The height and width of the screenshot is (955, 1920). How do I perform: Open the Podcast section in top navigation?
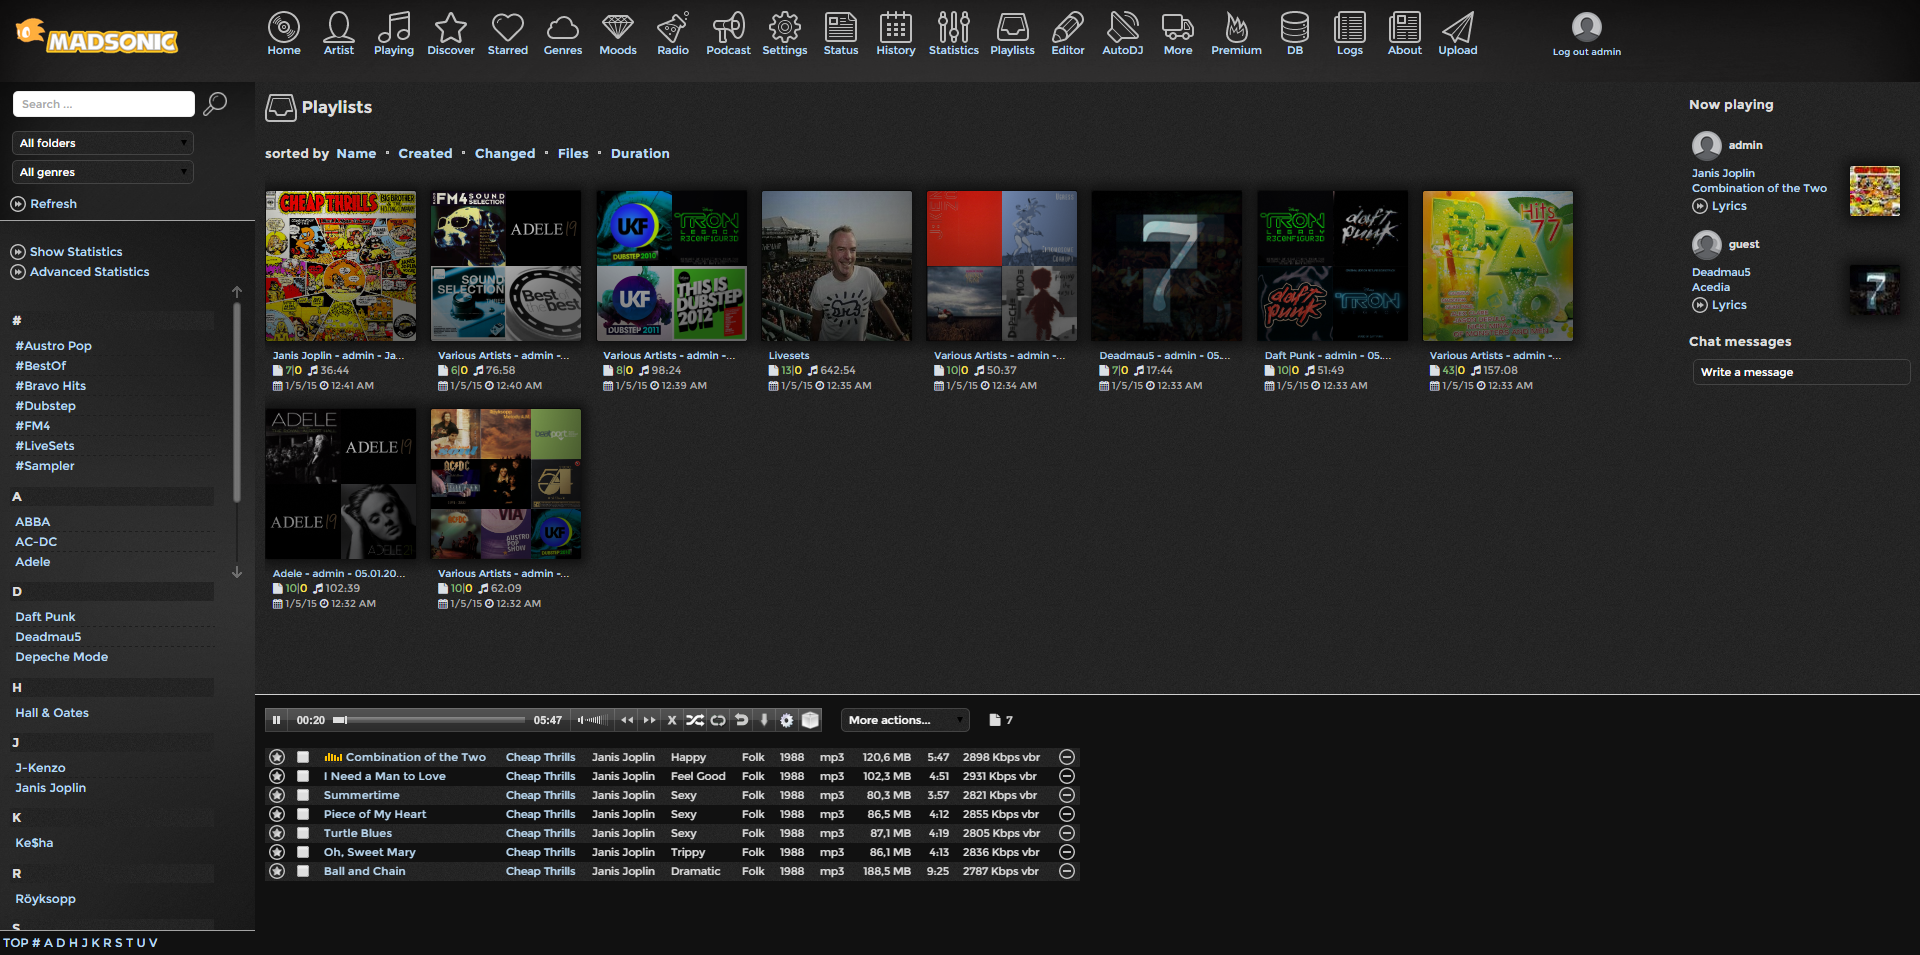click(x=728, y=34)
